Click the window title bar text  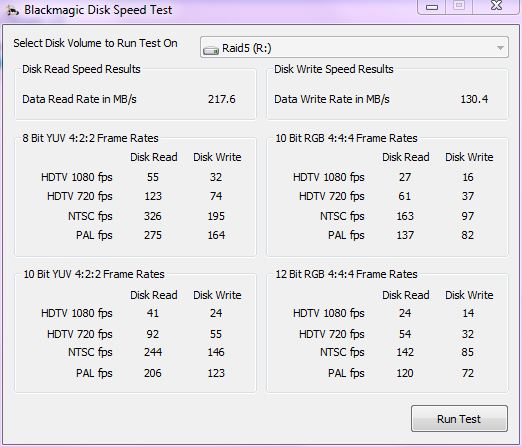(98, 10)
